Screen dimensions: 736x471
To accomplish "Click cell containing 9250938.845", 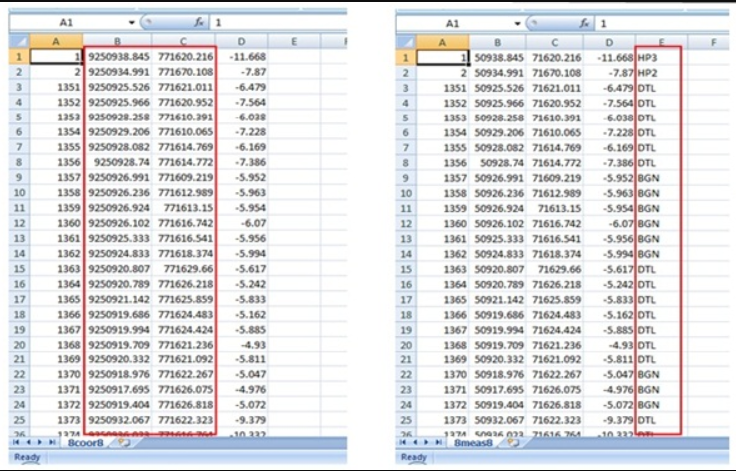I will pyautogui.click(x=118, y=57).
